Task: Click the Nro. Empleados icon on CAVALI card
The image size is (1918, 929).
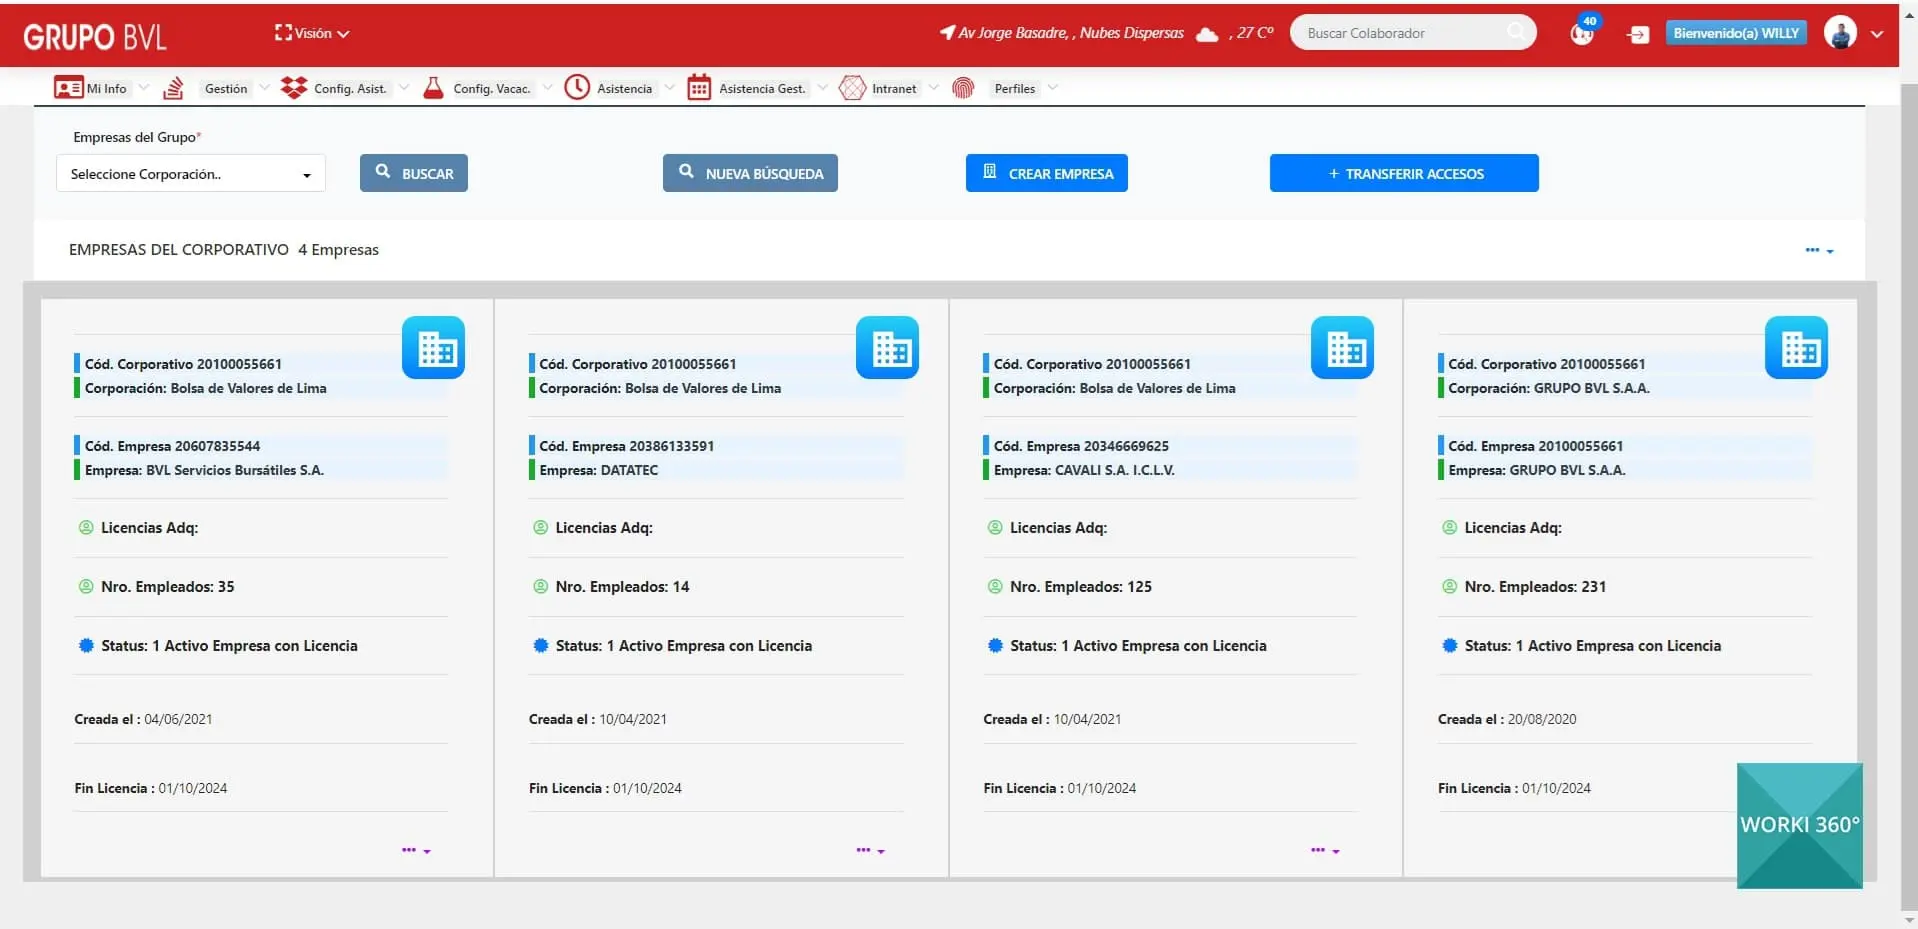Action: click(995, 587)
